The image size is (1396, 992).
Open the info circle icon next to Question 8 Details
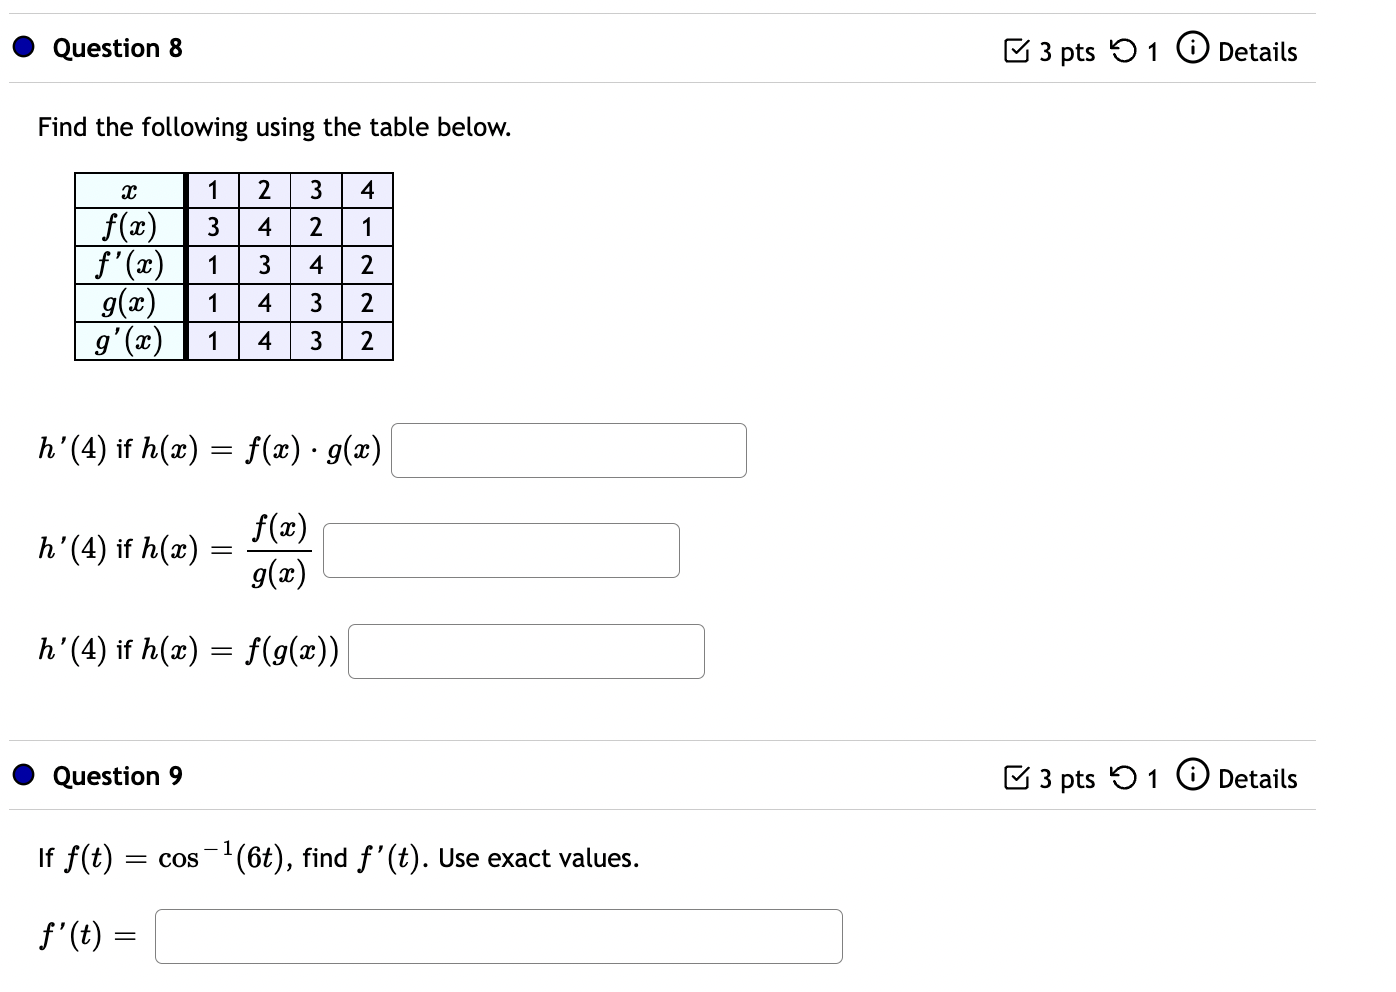pyautogui.click(x=1192, y=50)
